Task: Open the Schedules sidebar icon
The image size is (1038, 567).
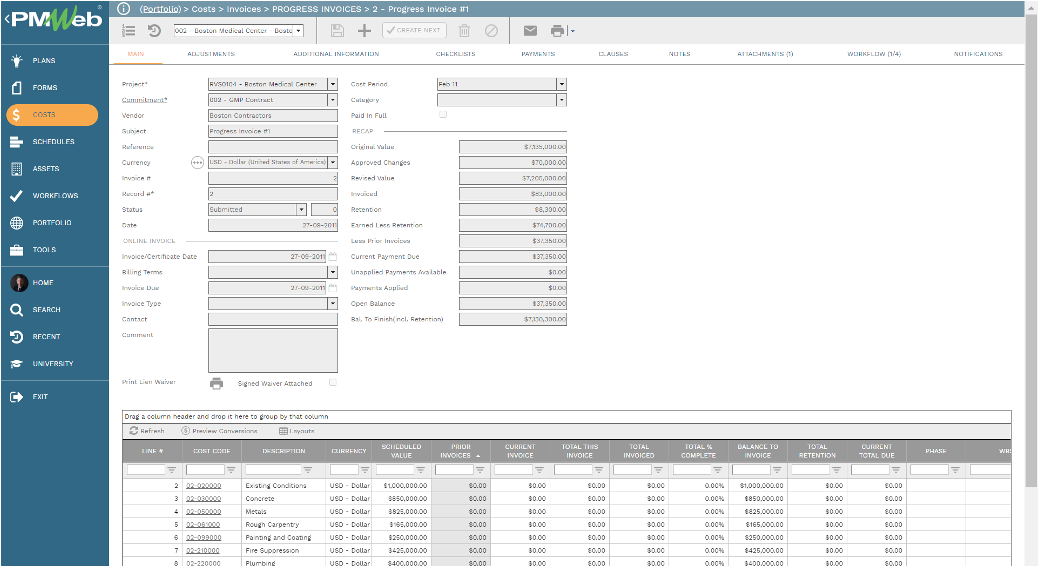Action: tap(17, 142)
